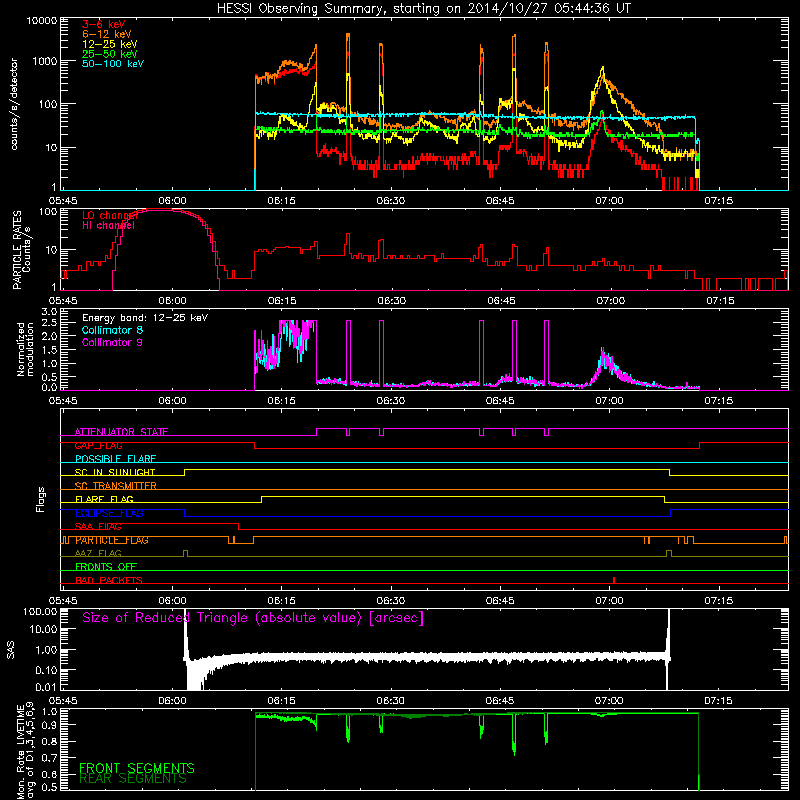Click the POSSIBLE_FLARE flag label
The height and width of the screenshot is (800, 800).
[x=115, y=459]
